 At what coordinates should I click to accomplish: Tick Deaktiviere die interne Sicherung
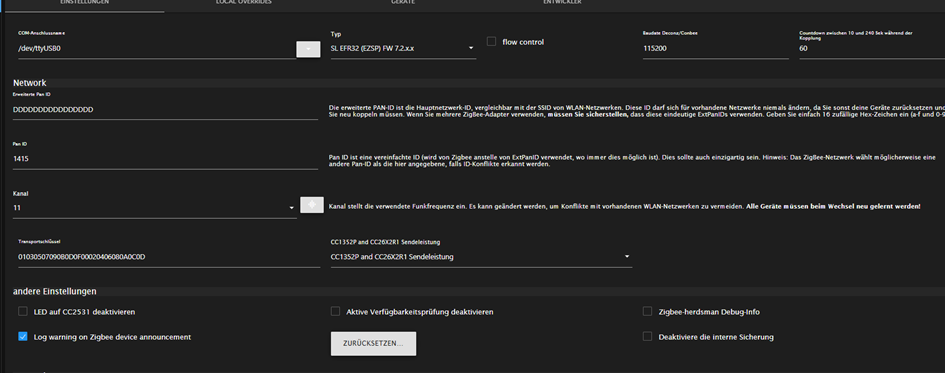click(647, 336)
